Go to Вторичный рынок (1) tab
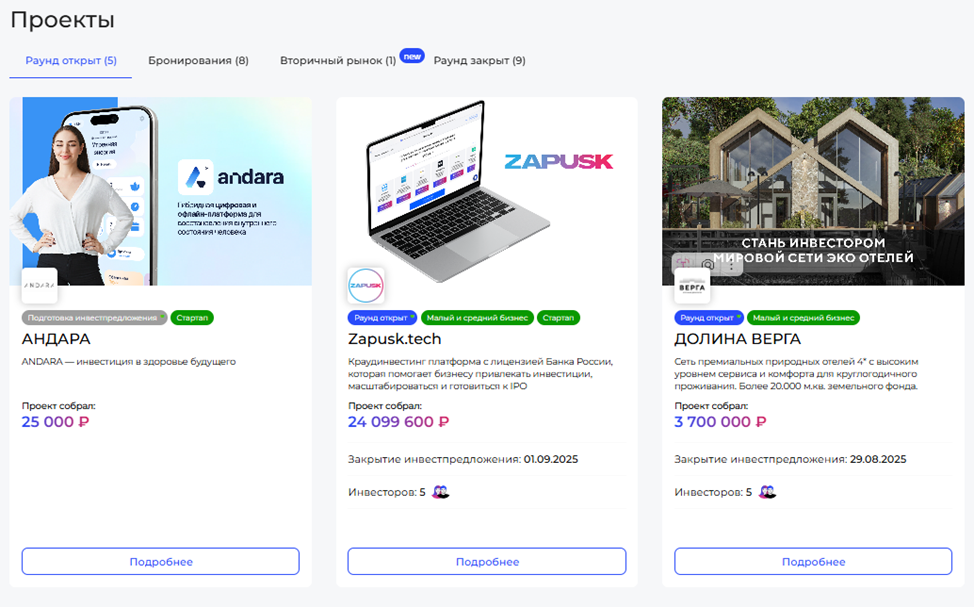 point(338,60)
